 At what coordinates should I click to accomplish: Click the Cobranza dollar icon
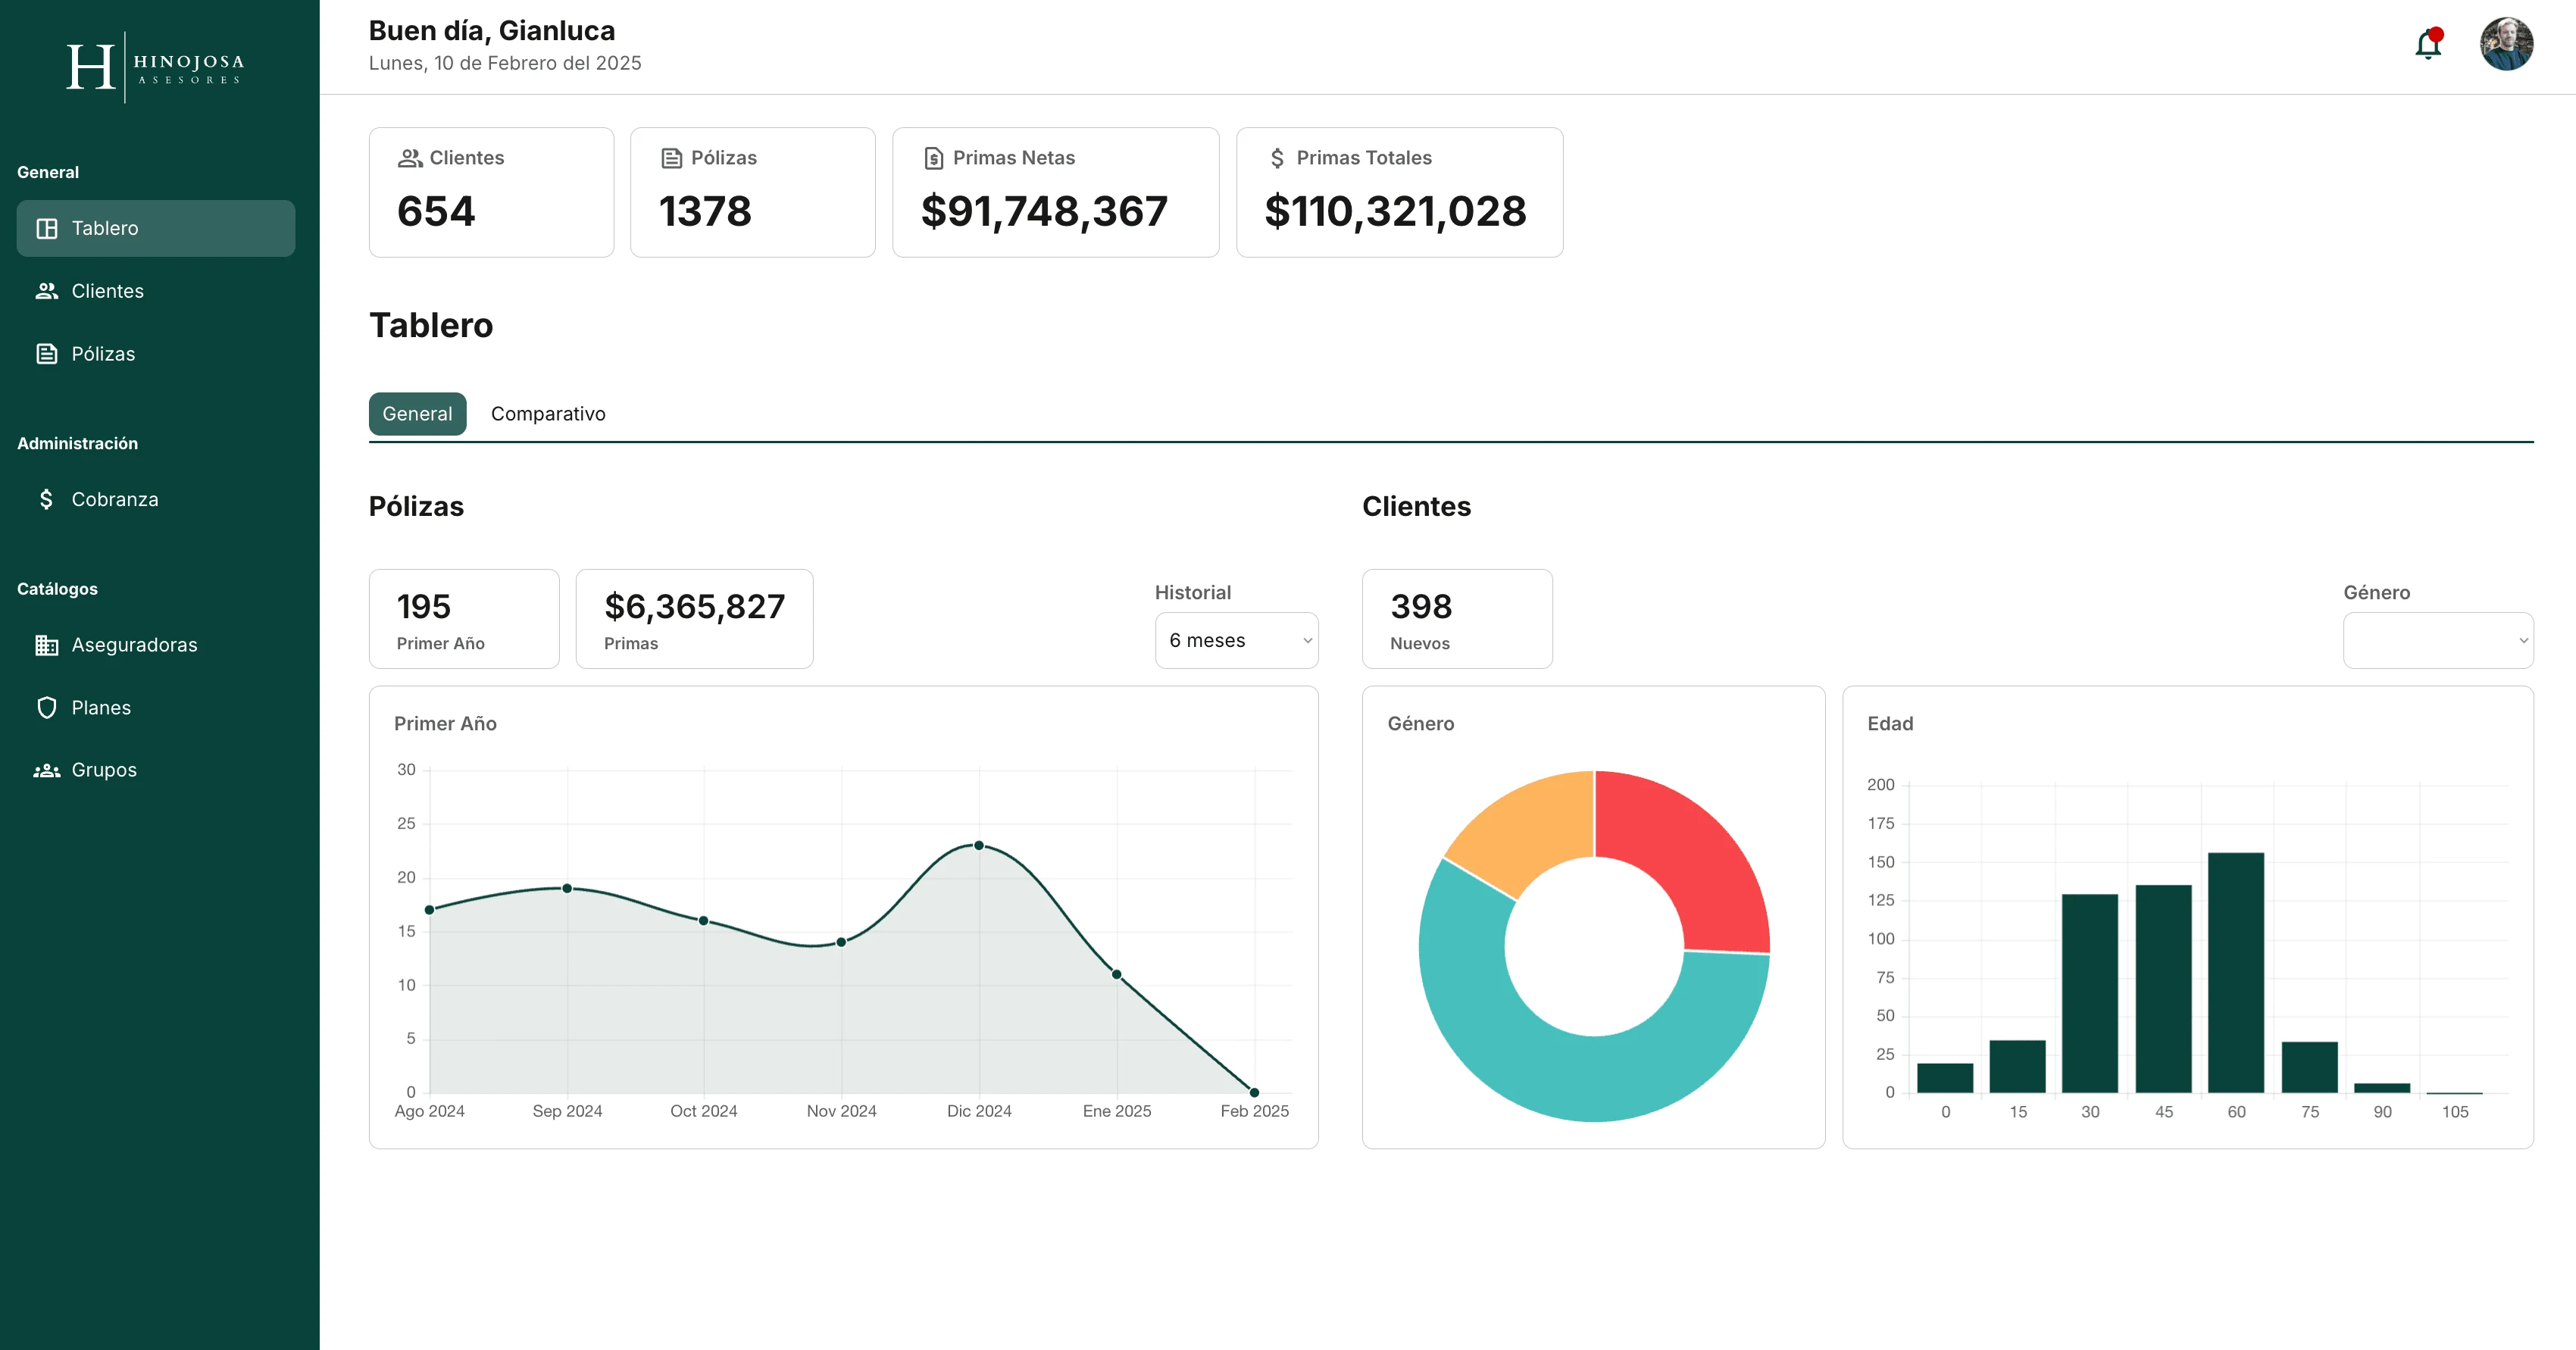[46, 499]
